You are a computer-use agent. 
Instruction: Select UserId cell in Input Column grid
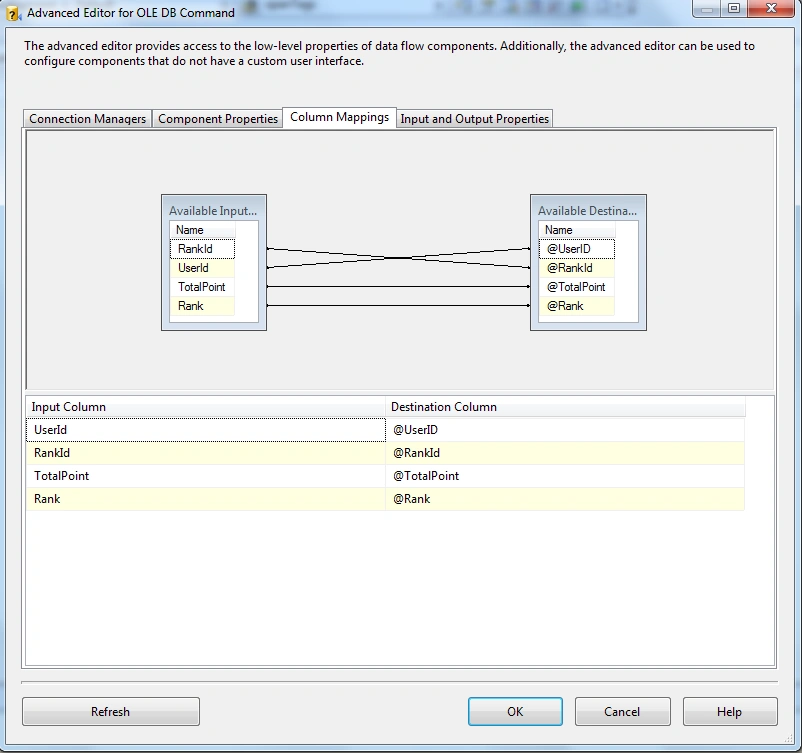click(x=206, y=430)
